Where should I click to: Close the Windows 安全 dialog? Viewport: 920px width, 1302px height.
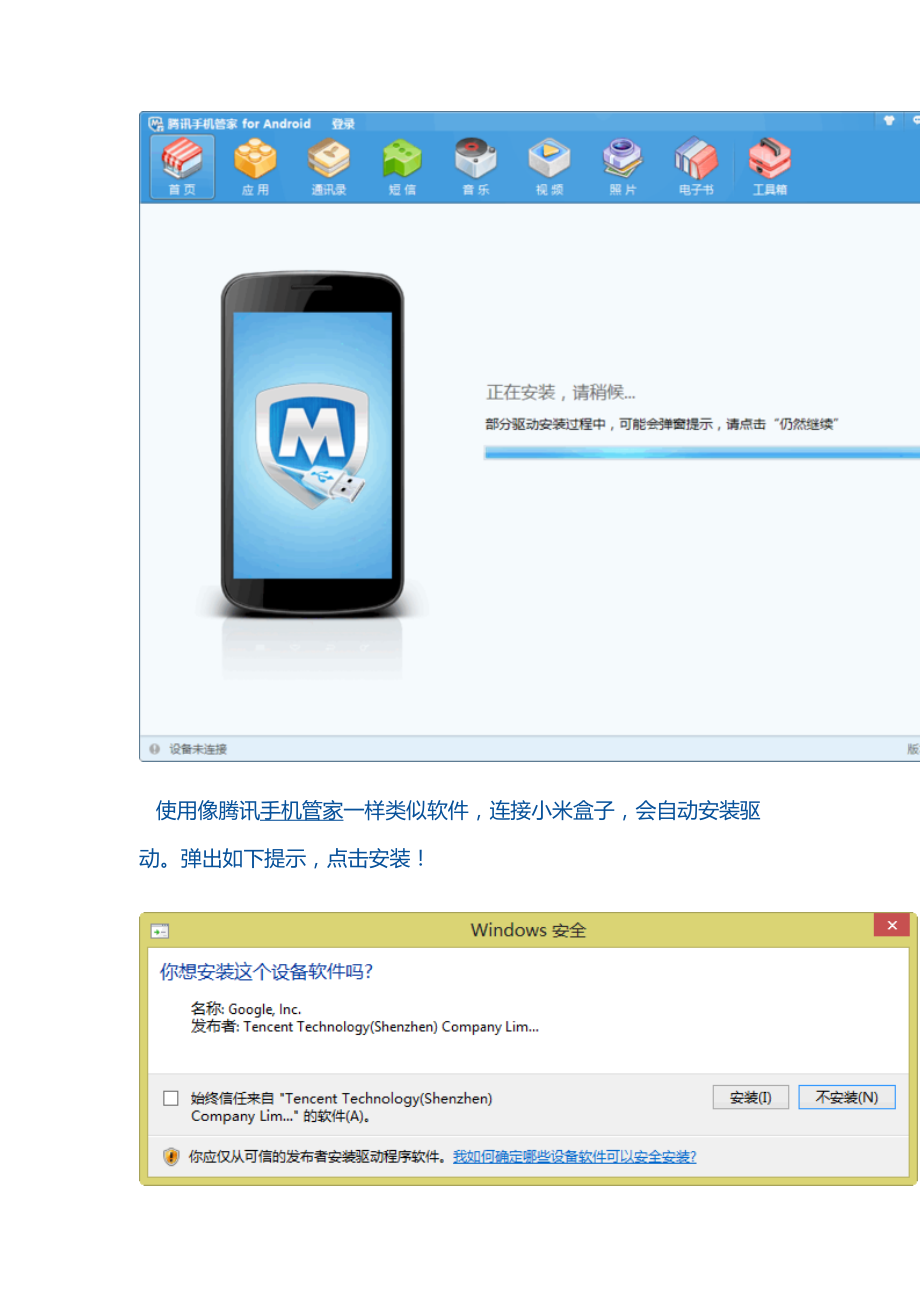(x=891, y=926)
